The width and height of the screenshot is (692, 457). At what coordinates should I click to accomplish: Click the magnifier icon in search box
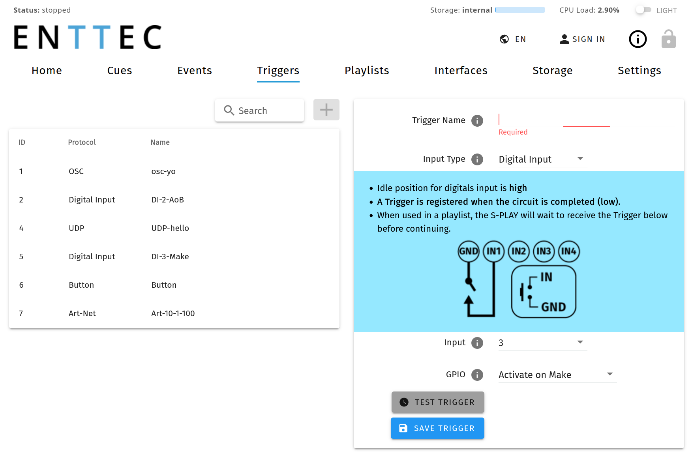(x=229, y=110)
